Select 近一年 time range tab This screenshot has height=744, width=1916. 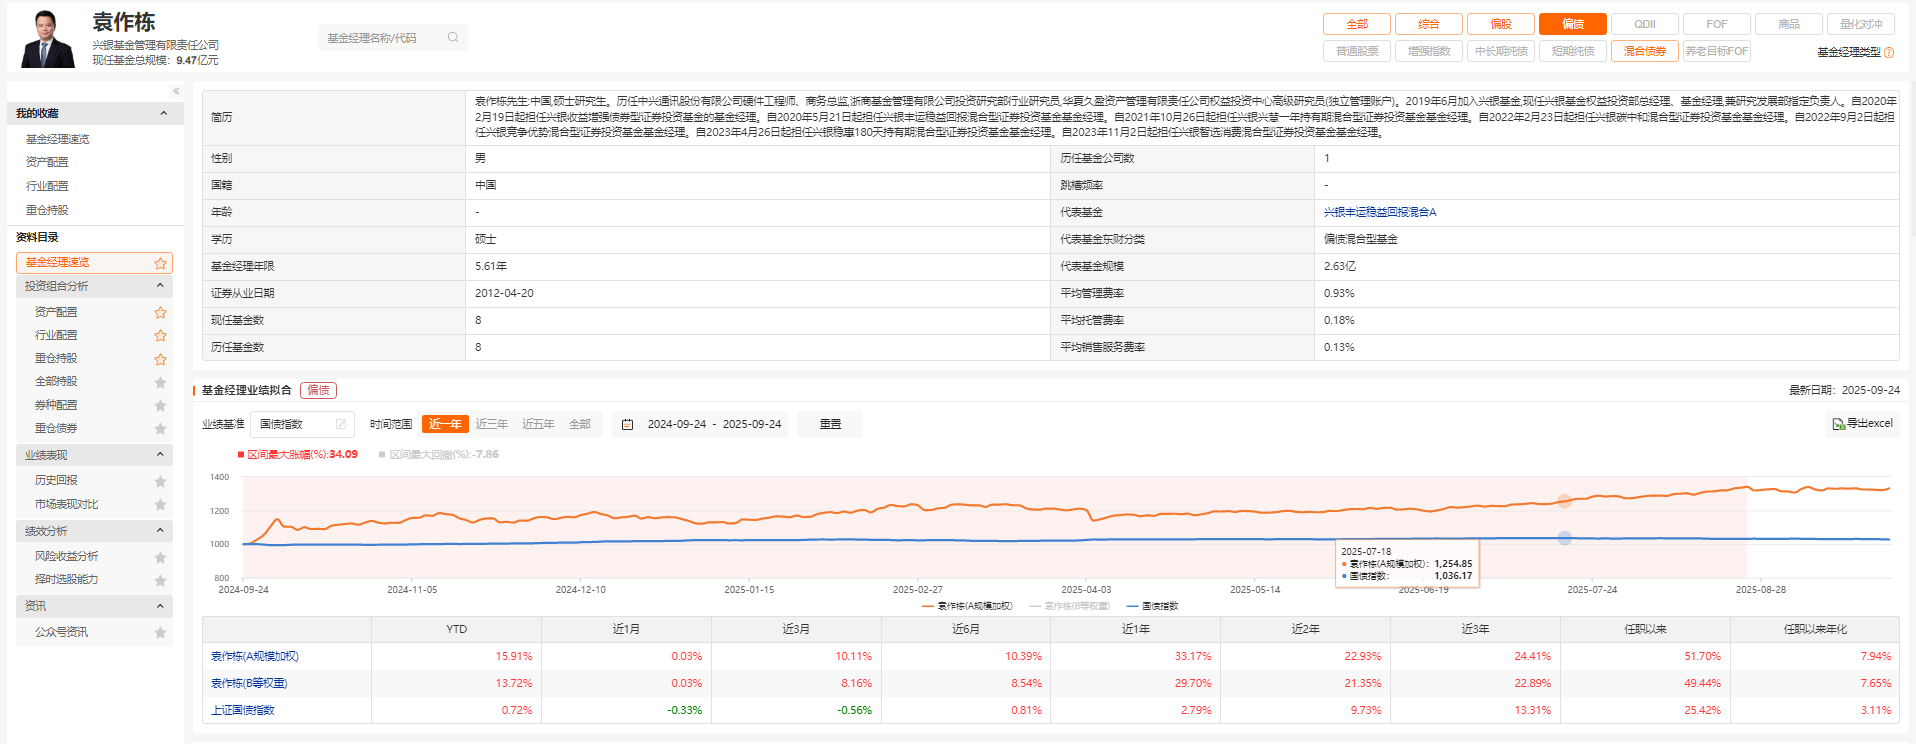(445, 424)
